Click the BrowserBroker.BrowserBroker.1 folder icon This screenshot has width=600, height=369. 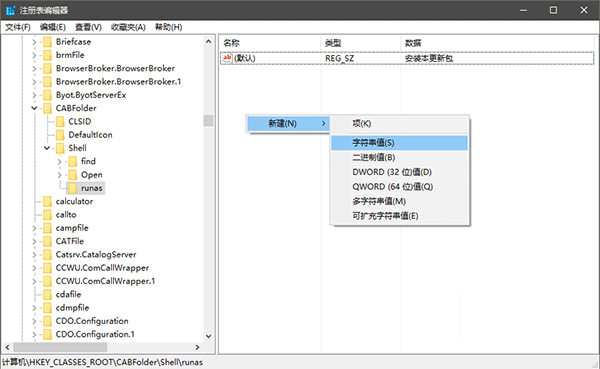(x=47, y=82)
